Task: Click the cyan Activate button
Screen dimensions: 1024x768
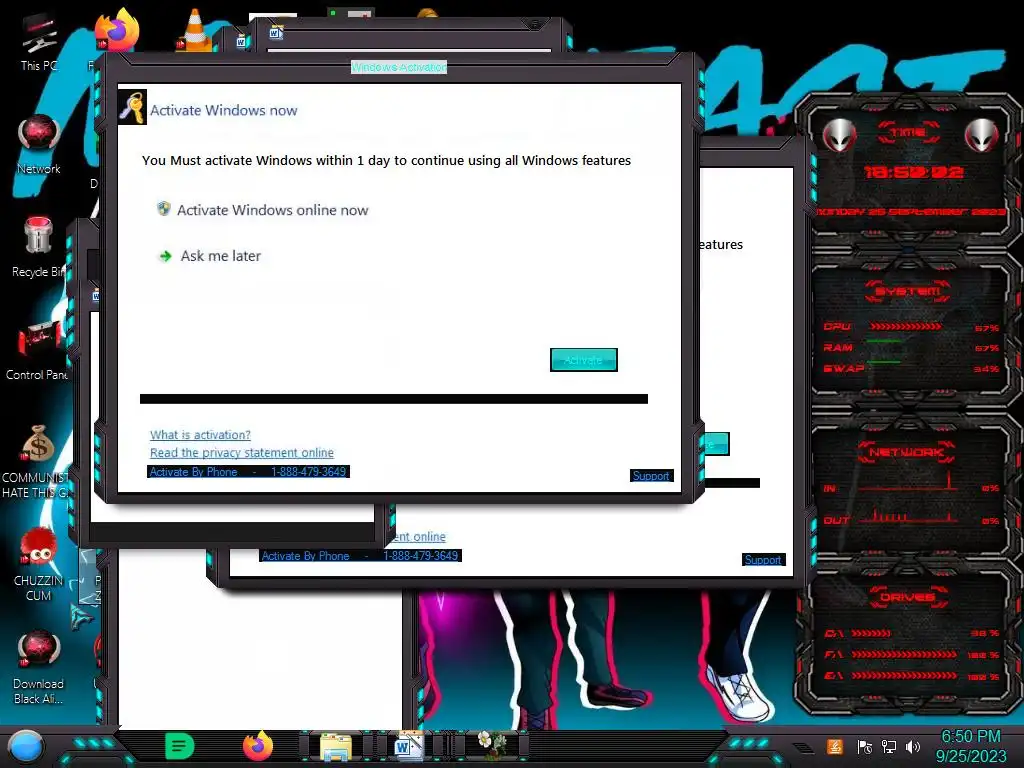Action: point(584,360)
